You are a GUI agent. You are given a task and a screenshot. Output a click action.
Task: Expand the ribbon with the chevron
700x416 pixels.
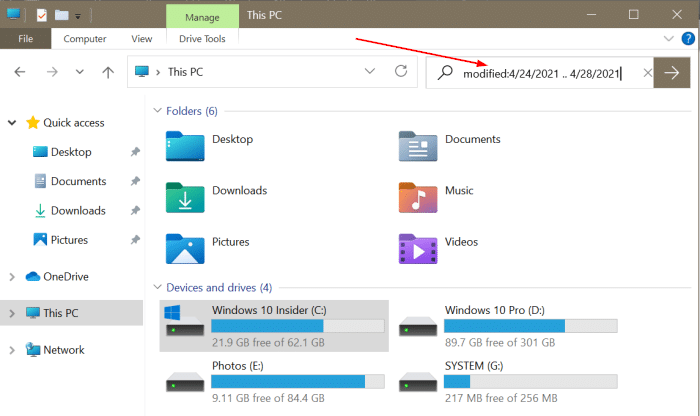click(x=668, y=39)
